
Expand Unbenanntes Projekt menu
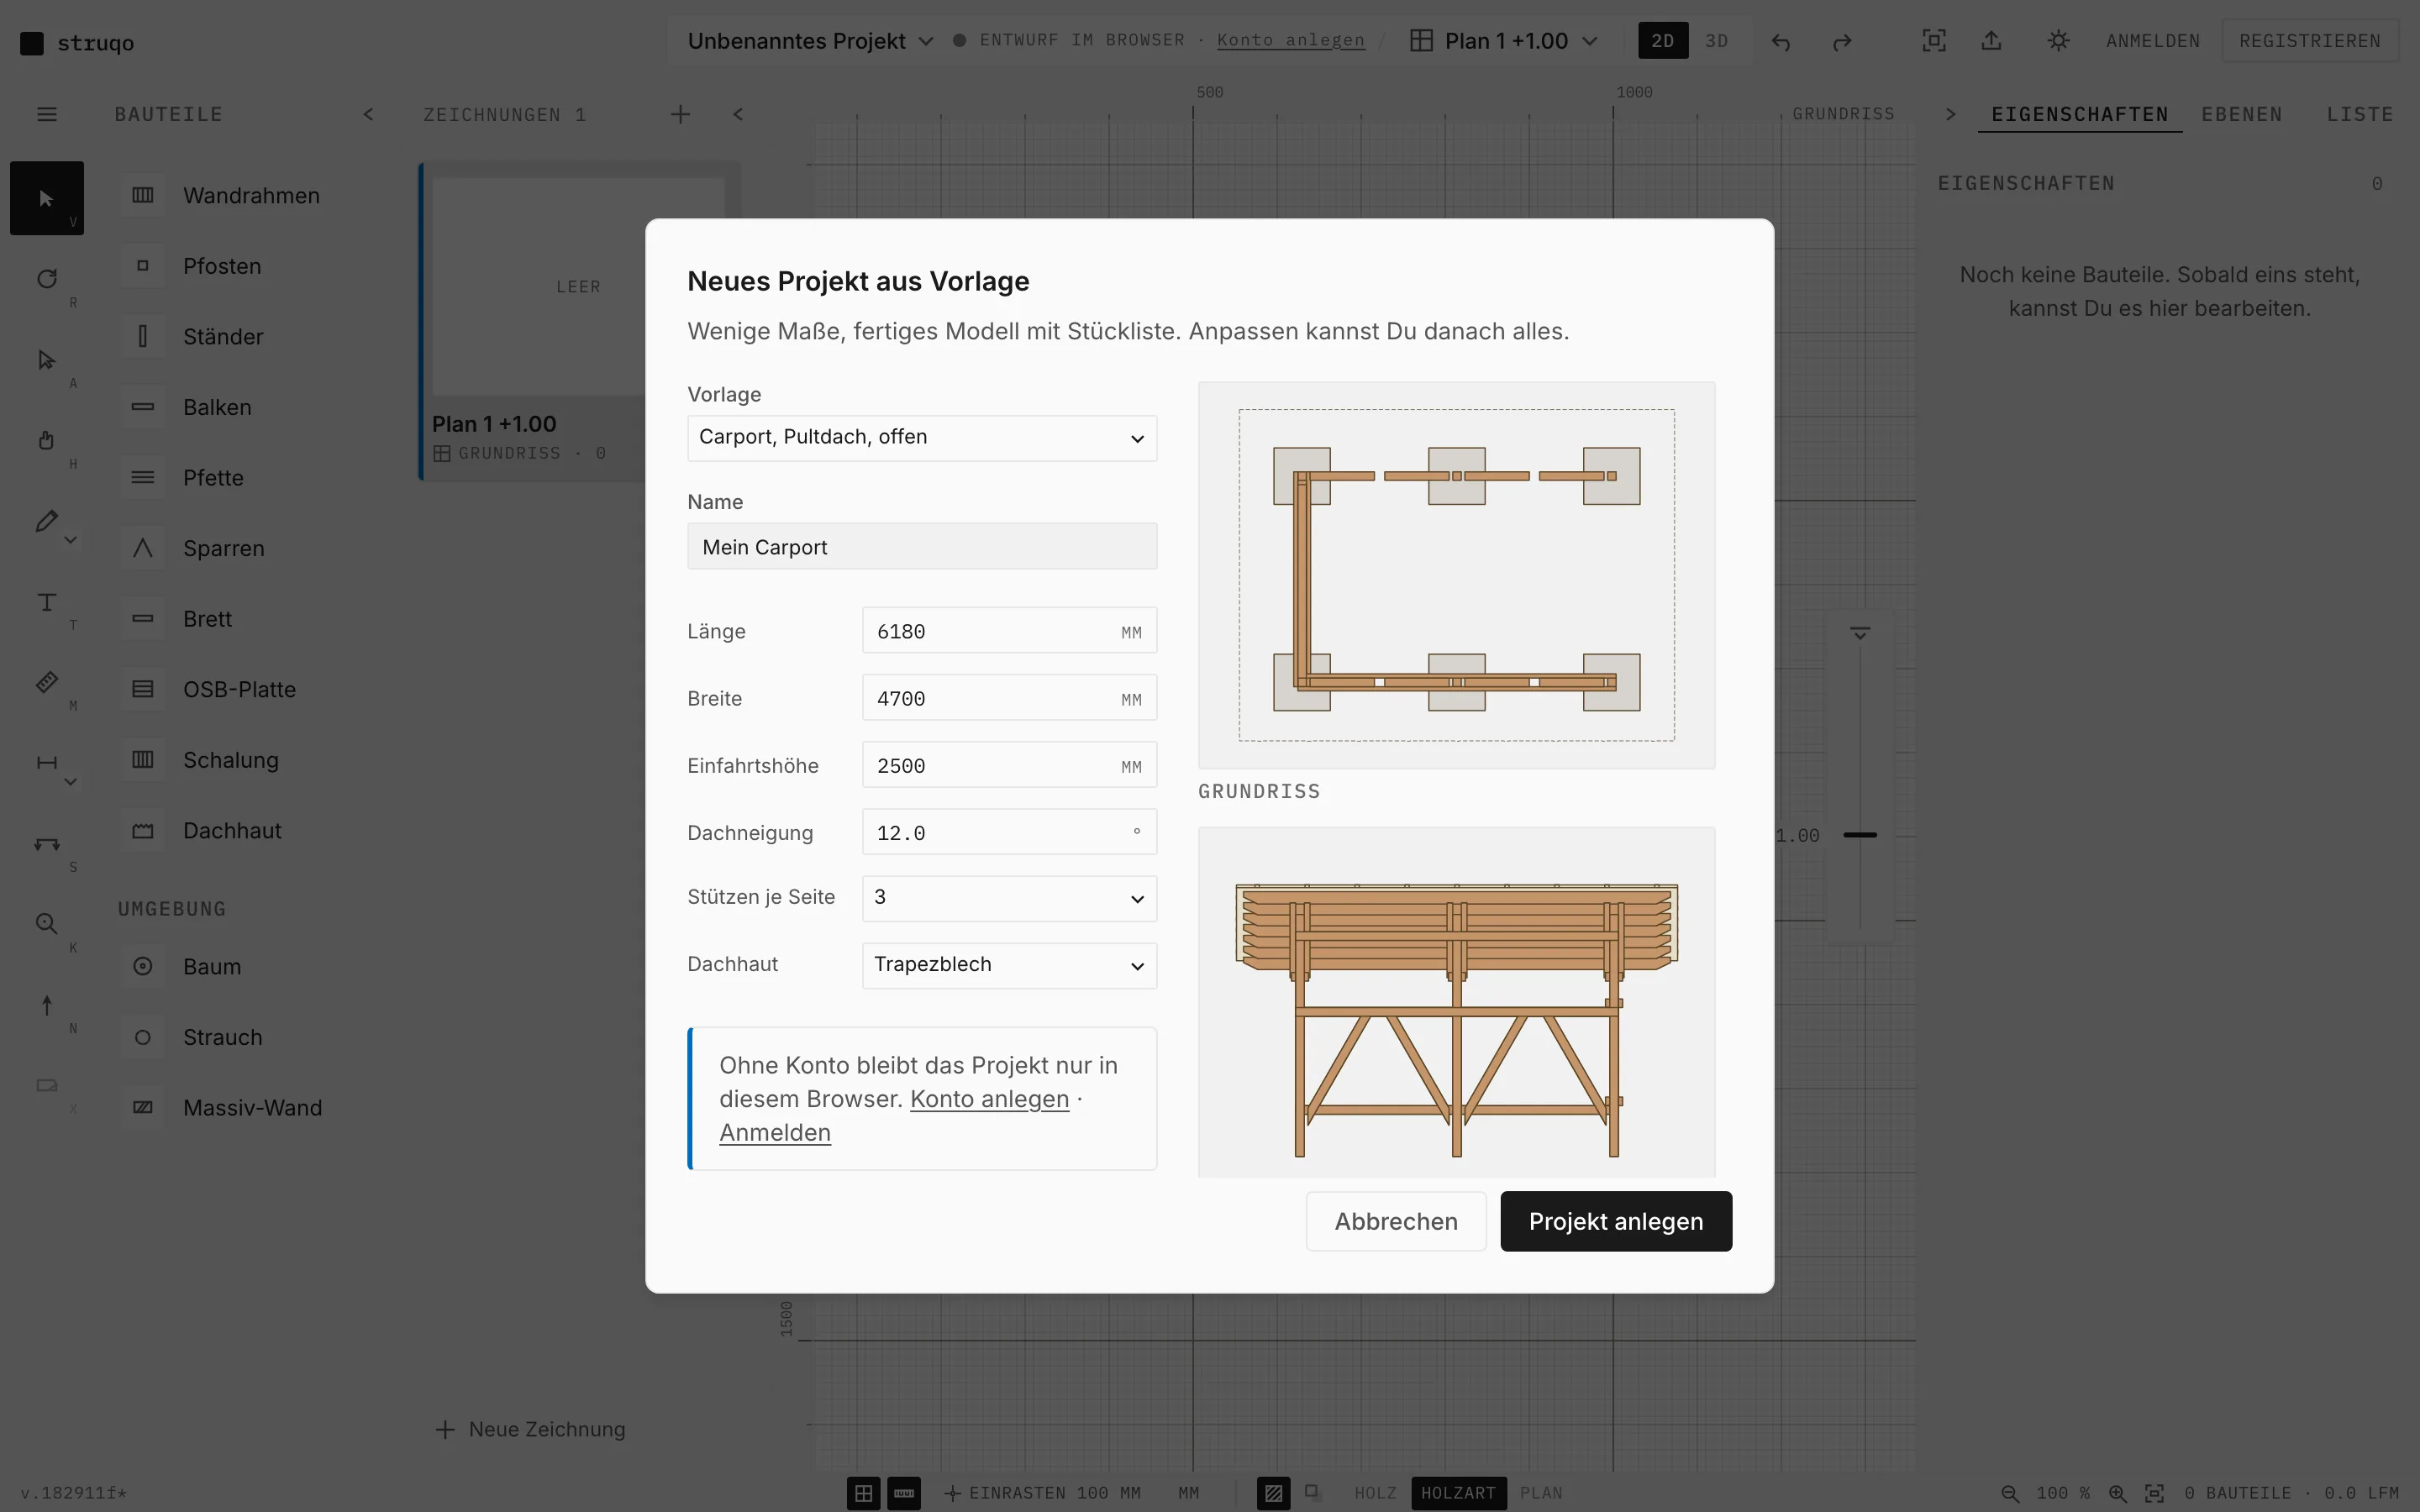click(x=810, y=41)
